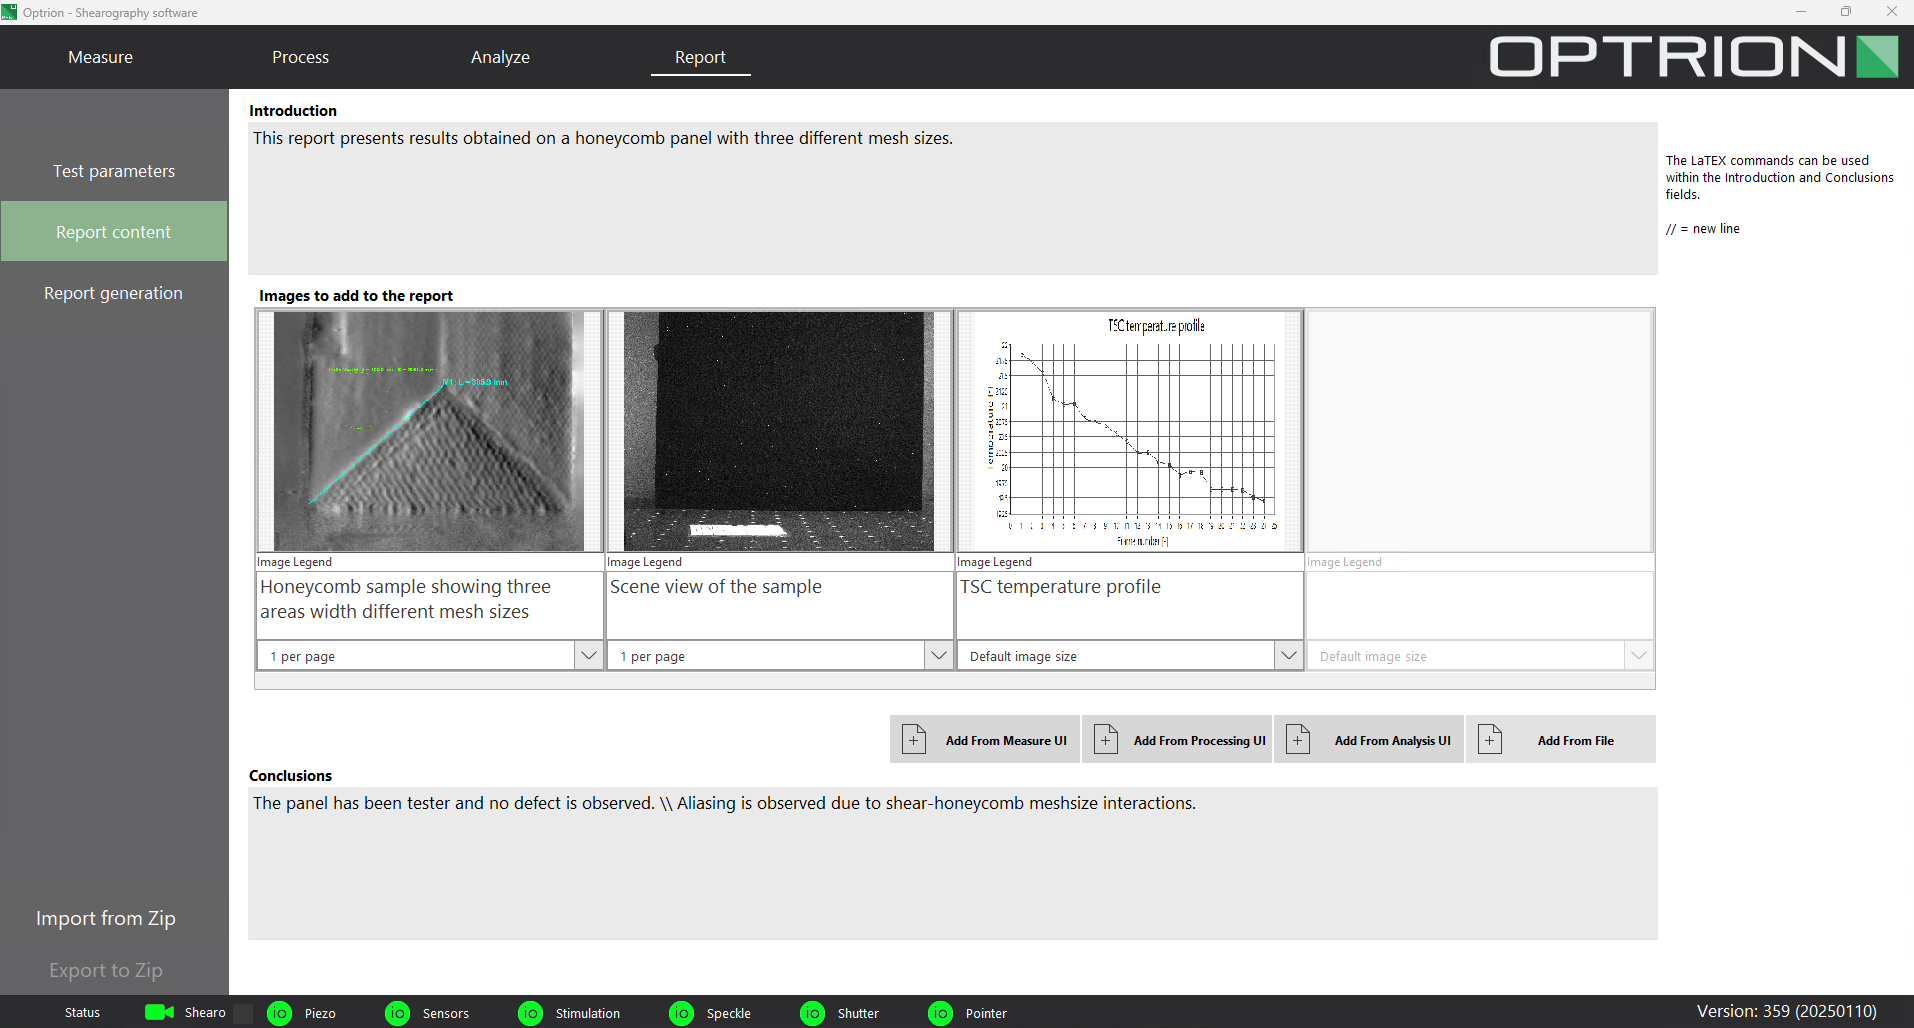
Task: Click the Add From Measure UI document icon
Action: point(914,739)
